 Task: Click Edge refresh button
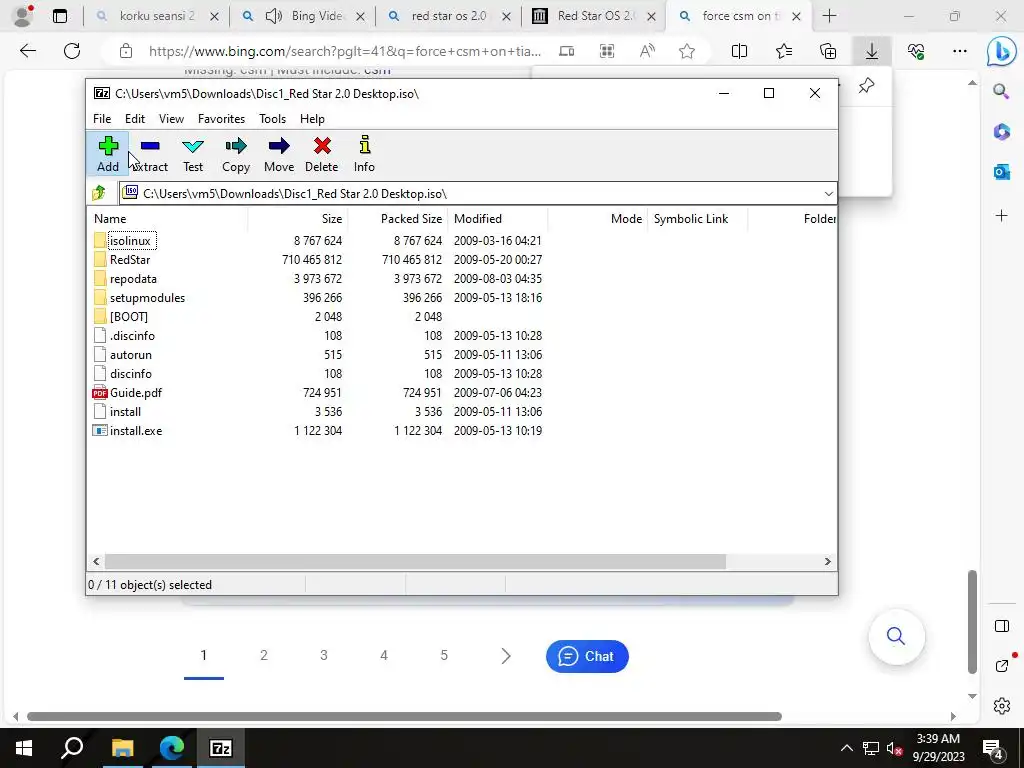[x=72, y=51]
